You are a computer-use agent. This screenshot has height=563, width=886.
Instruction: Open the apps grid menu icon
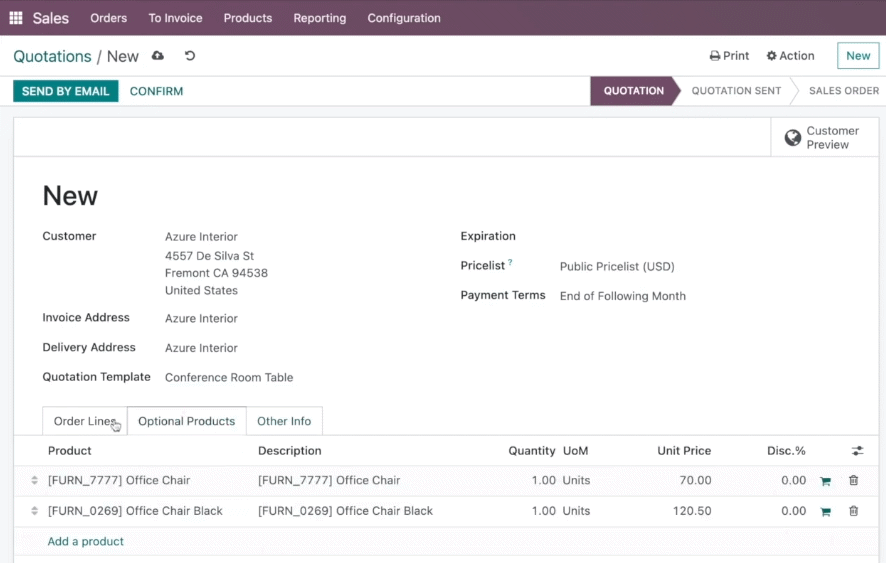tap(16, 18)
